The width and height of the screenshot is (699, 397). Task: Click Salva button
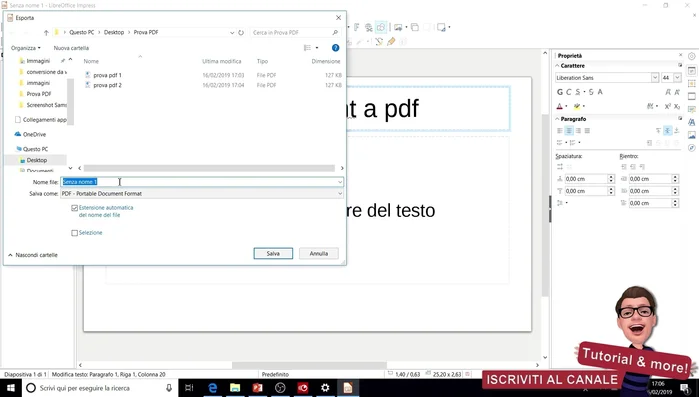(273, 254)
